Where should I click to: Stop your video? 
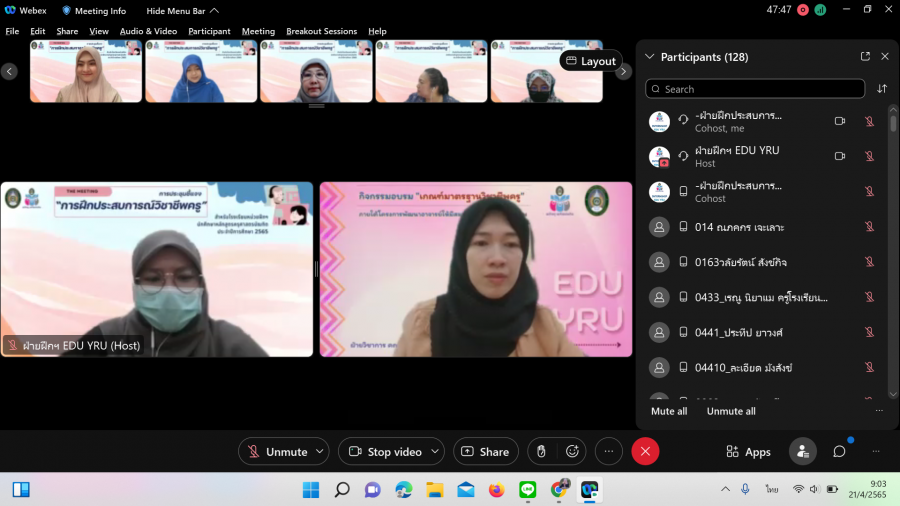pyautogui.click(x=385, y=452)
